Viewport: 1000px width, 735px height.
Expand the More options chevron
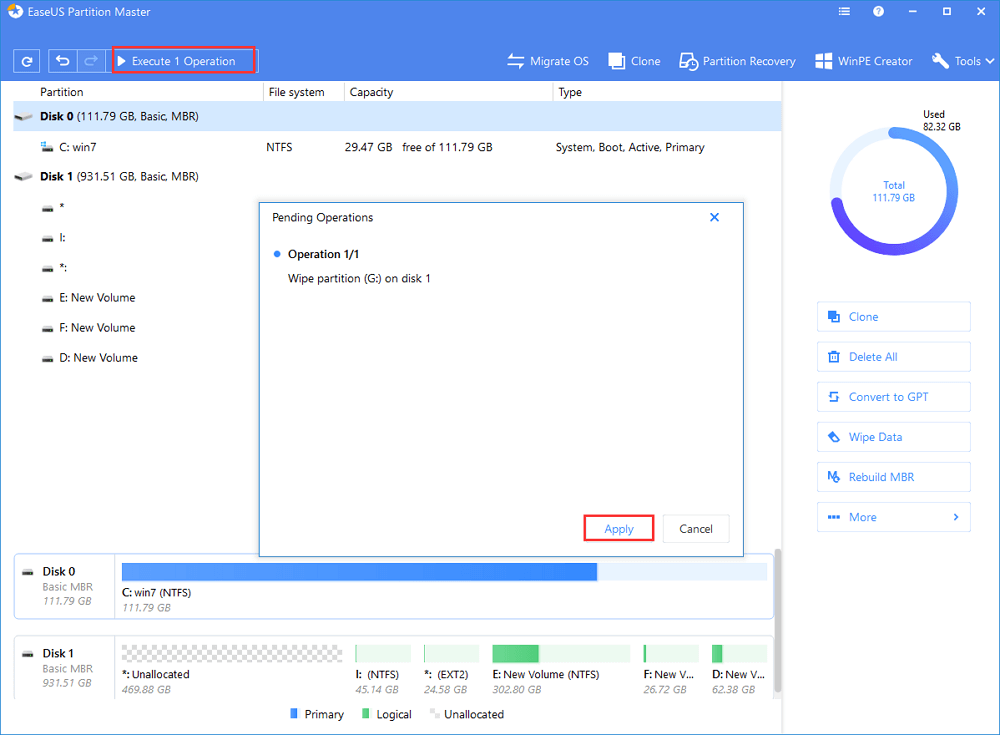coord(955,517)
